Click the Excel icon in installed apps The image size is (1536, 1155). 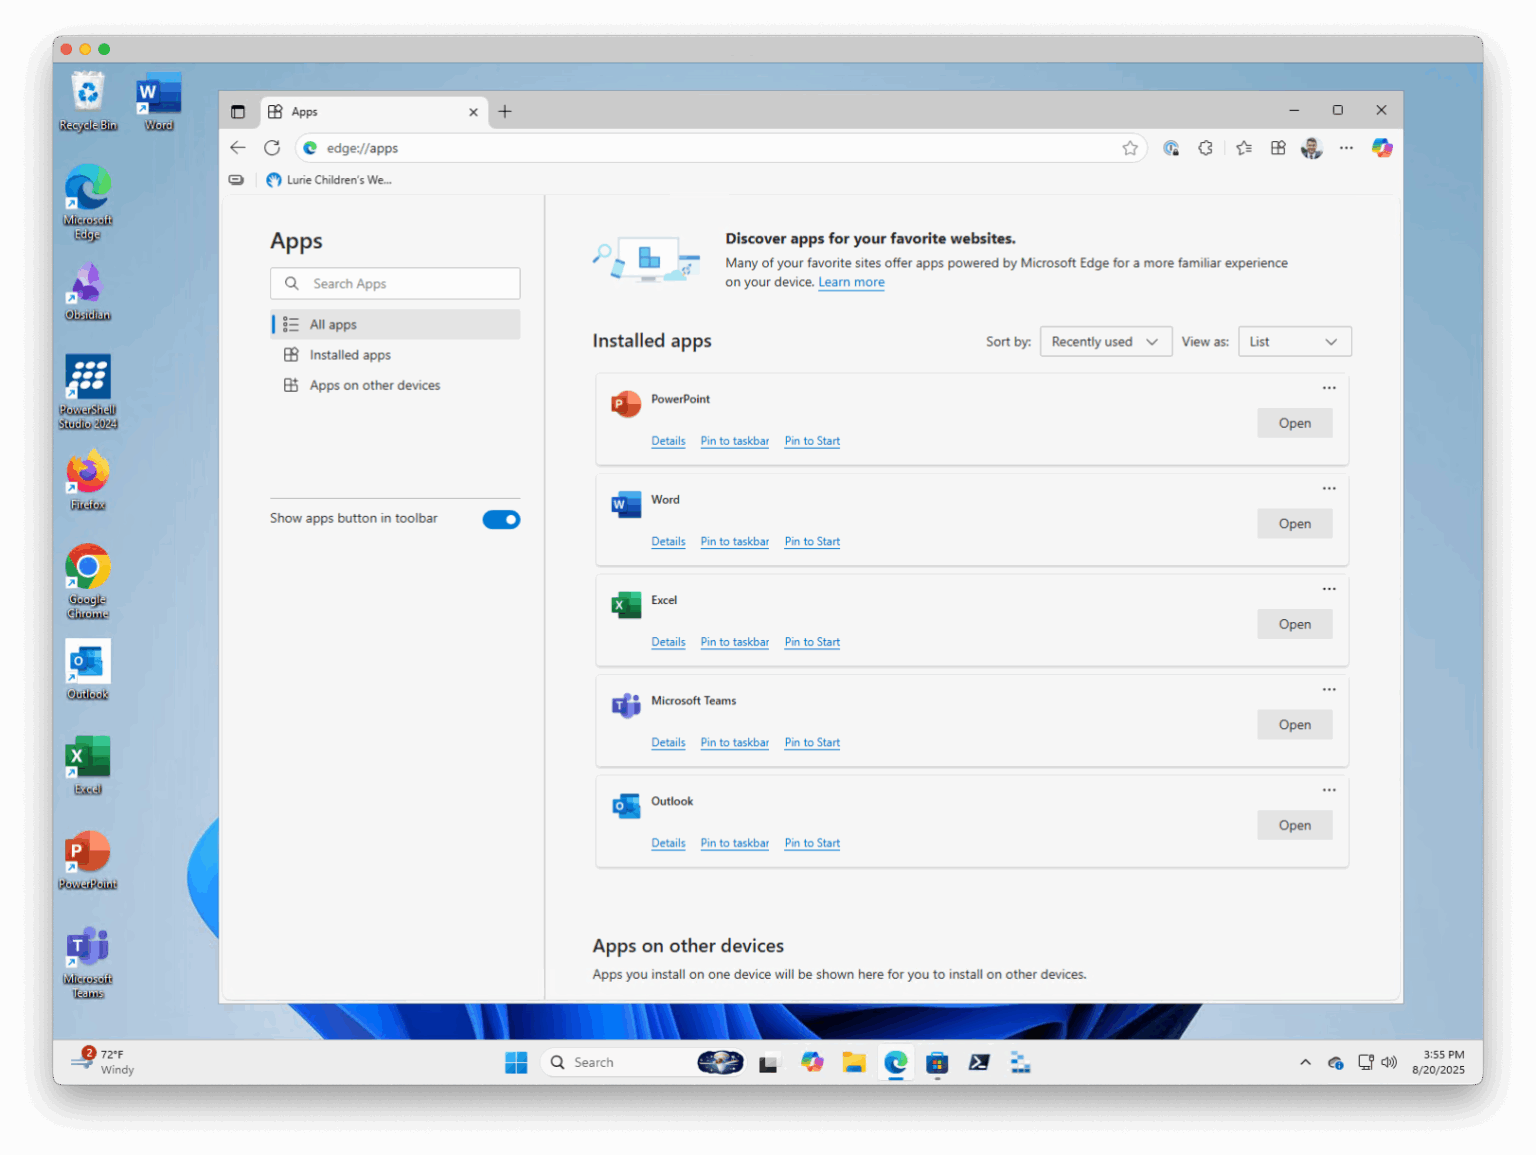tap(626, 605)
